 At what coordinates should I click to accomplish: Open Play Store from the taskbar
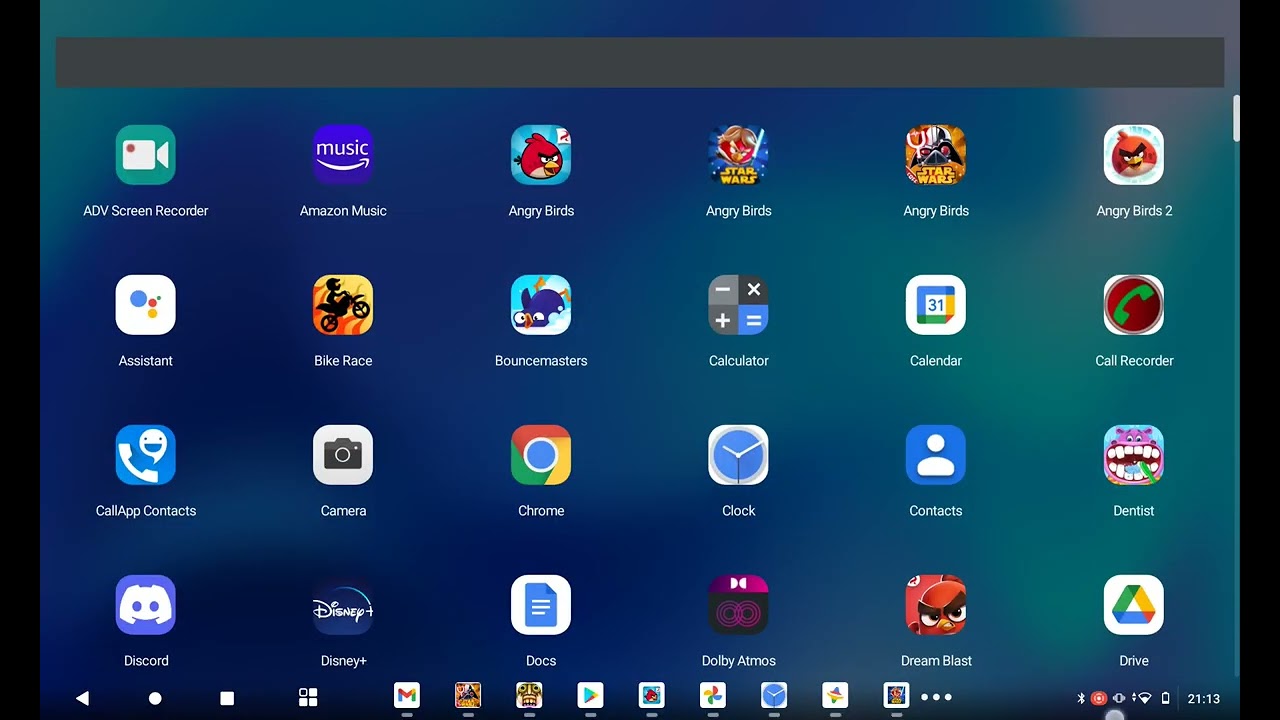pyautogui.click(x=590, y=695)
